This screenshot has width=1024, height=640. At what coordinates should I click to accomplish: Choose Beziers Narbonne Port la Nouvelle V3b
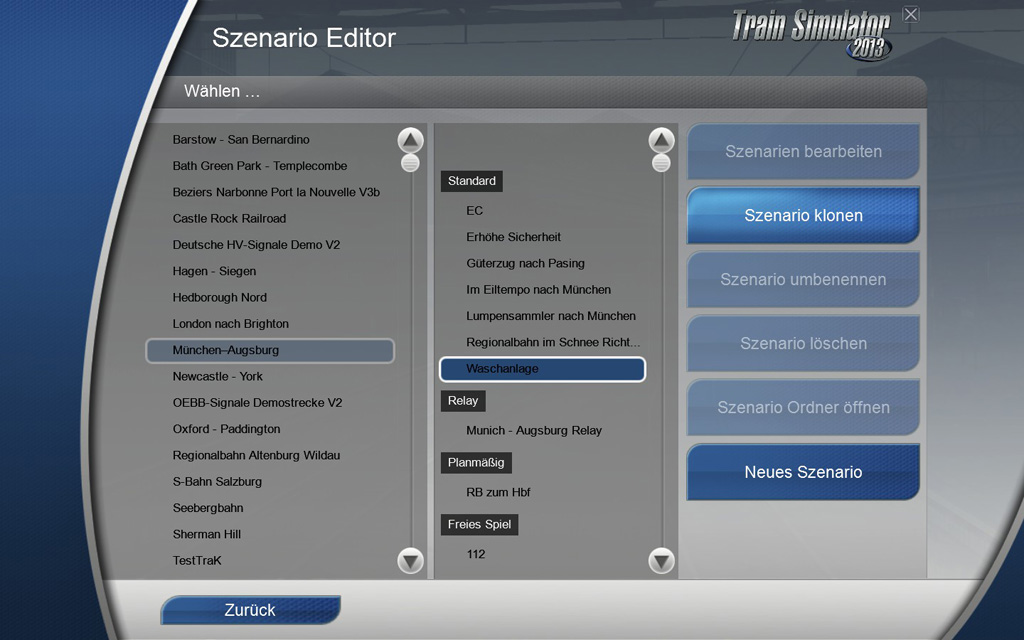(276, 192)
